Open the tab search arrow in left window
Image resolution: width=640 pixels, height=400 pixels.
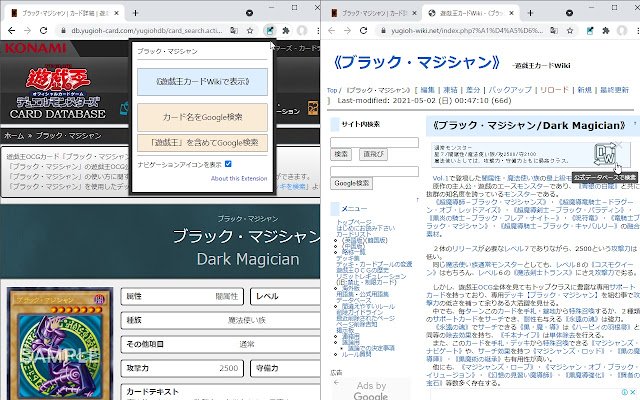point(249,13)
